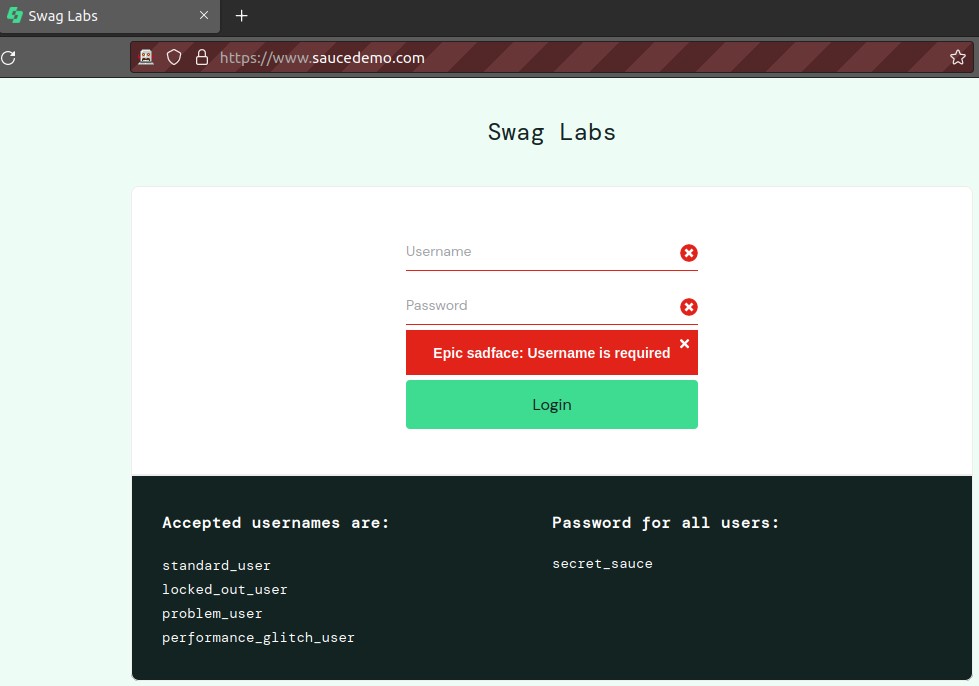The width and height of the screenshot is (979, 686).
Task: Close the Swag Labs browser tab
Action: click(x=204, y=16)
